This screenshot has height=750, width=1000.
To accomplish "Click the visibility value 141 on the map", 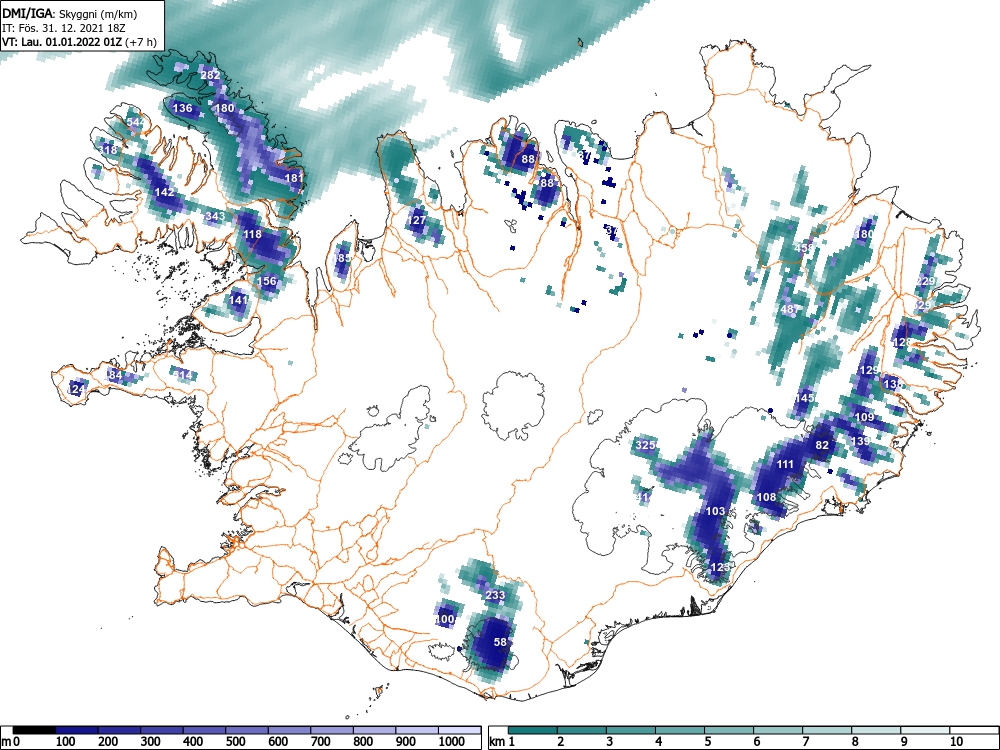I will point(238,300).
